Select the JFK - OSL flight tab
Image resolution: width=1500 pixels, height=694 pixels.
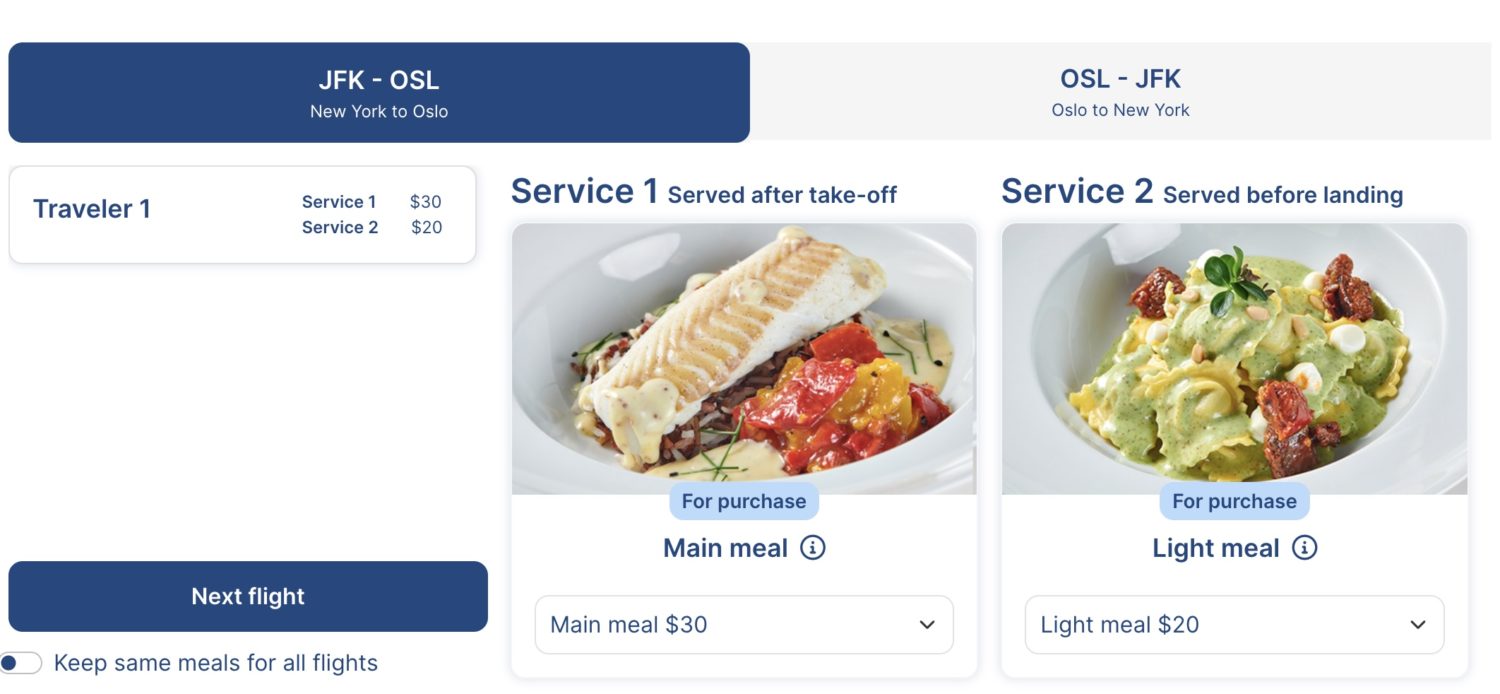pyautogui.click(x=380, y=92)
